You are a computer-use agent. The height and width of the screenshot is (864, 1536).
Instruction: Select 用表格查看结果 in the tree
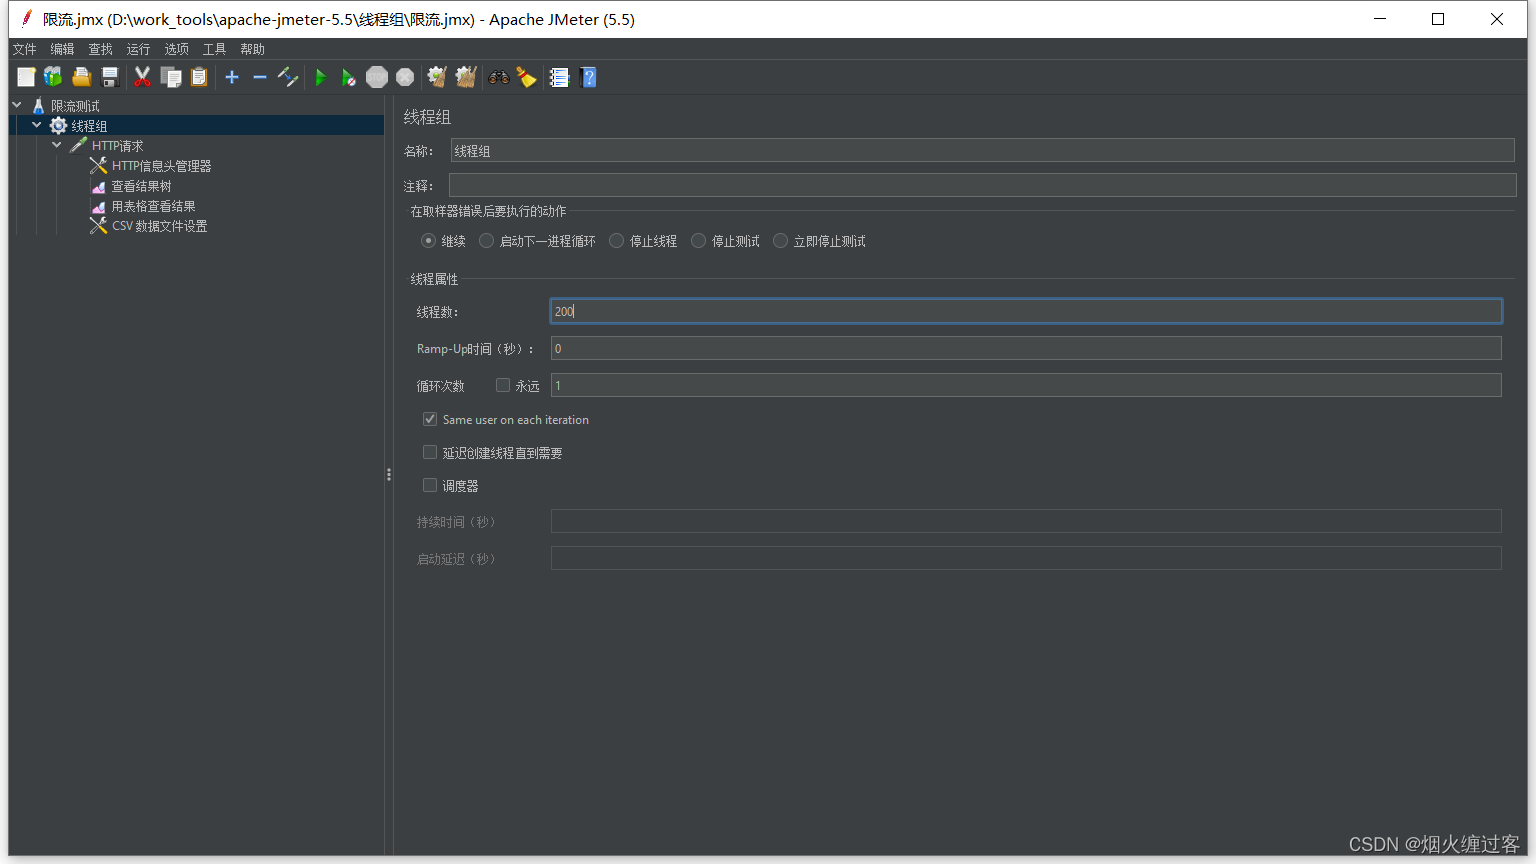[153, 206]
